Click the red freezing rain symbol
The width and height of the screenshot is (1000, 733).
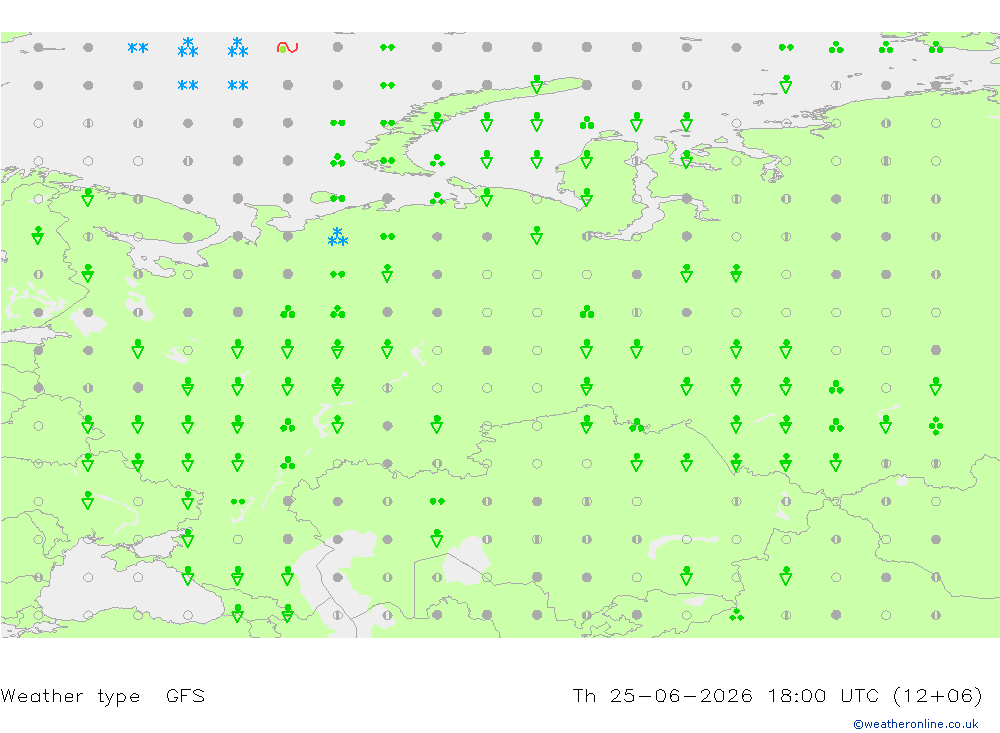(x=288, y=47)
